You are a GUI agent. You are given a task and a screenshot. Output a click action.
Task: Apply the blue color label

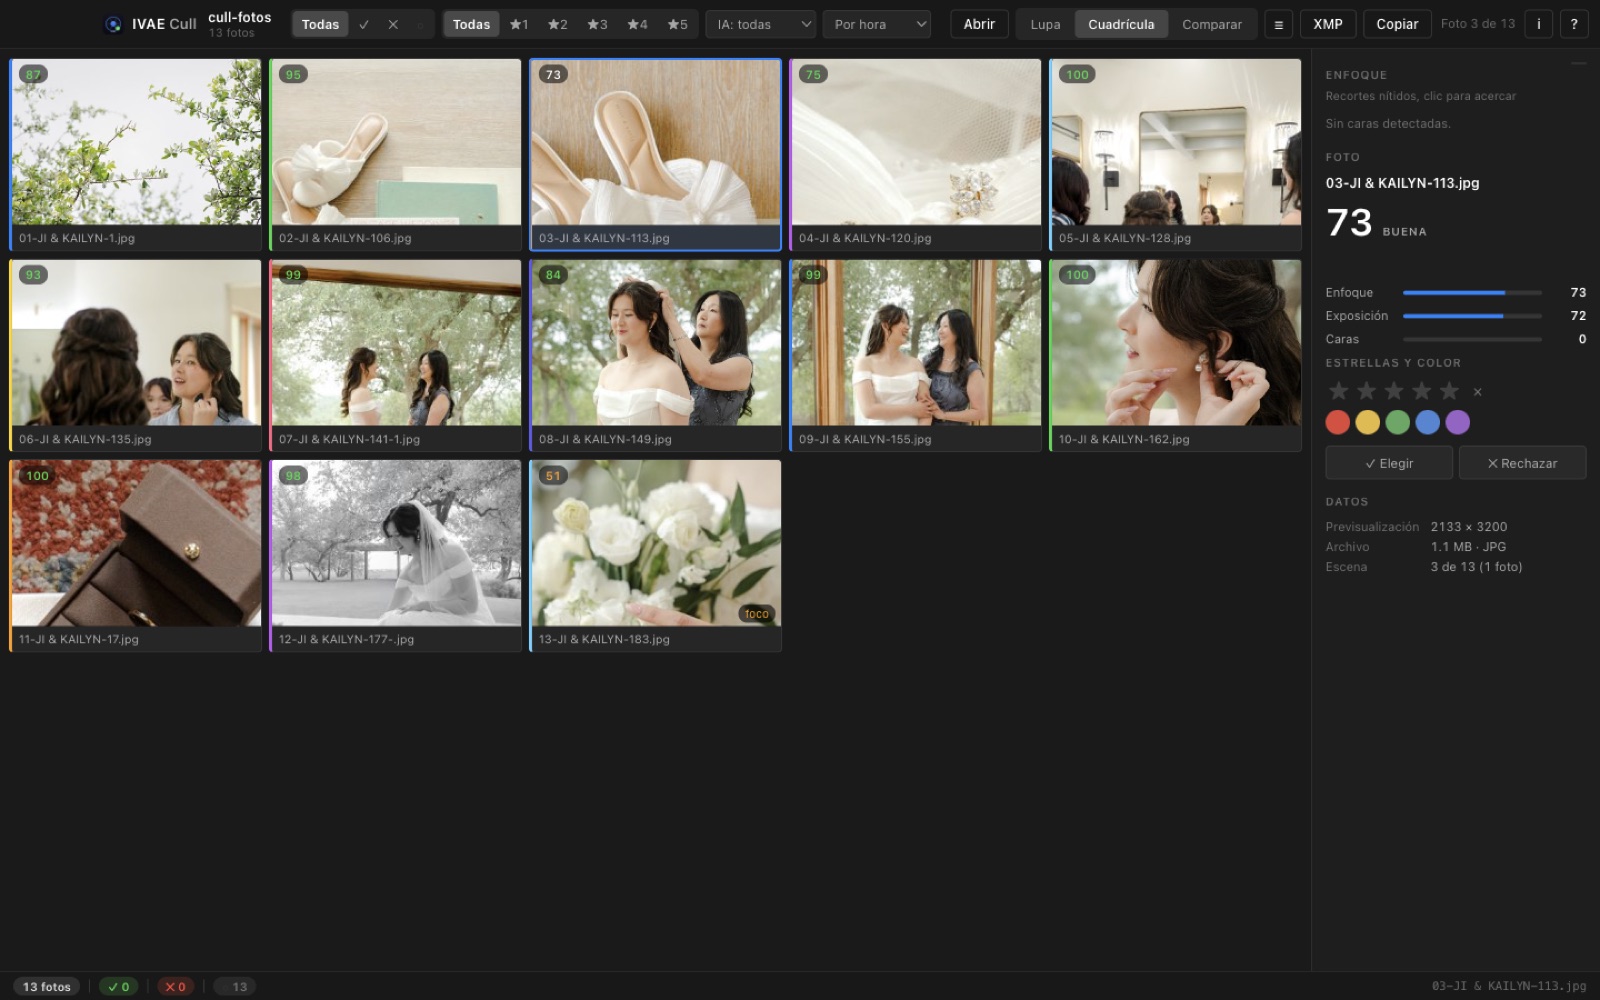point(1428,422)
